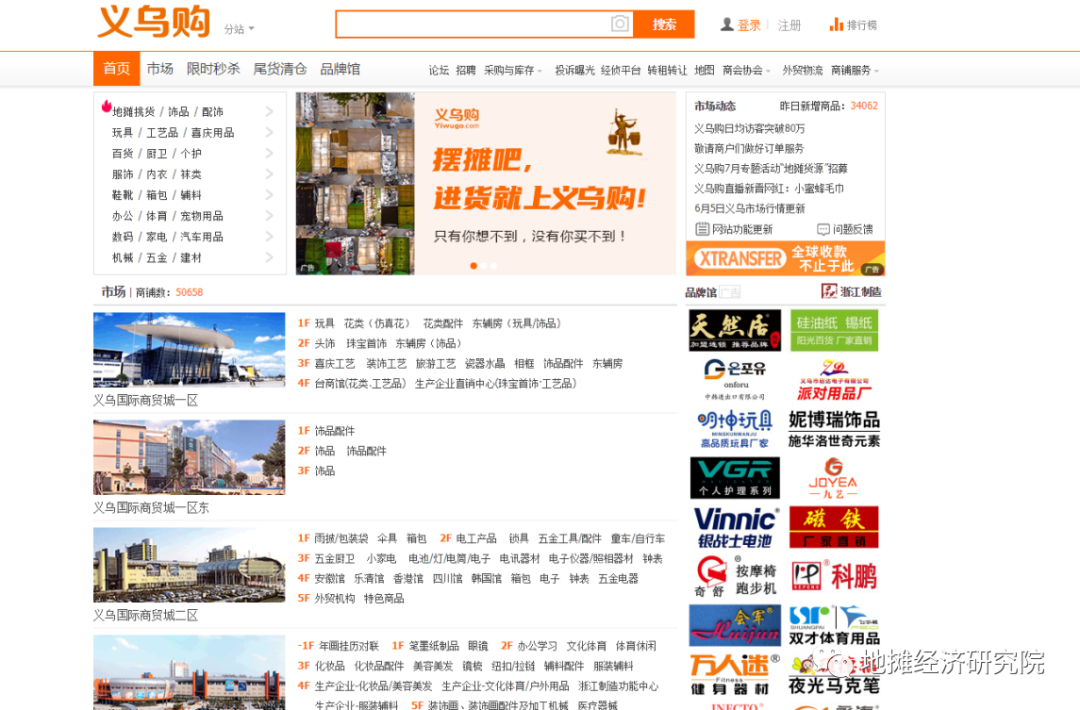Expand 机械 / 五金 category chevron

269,258
